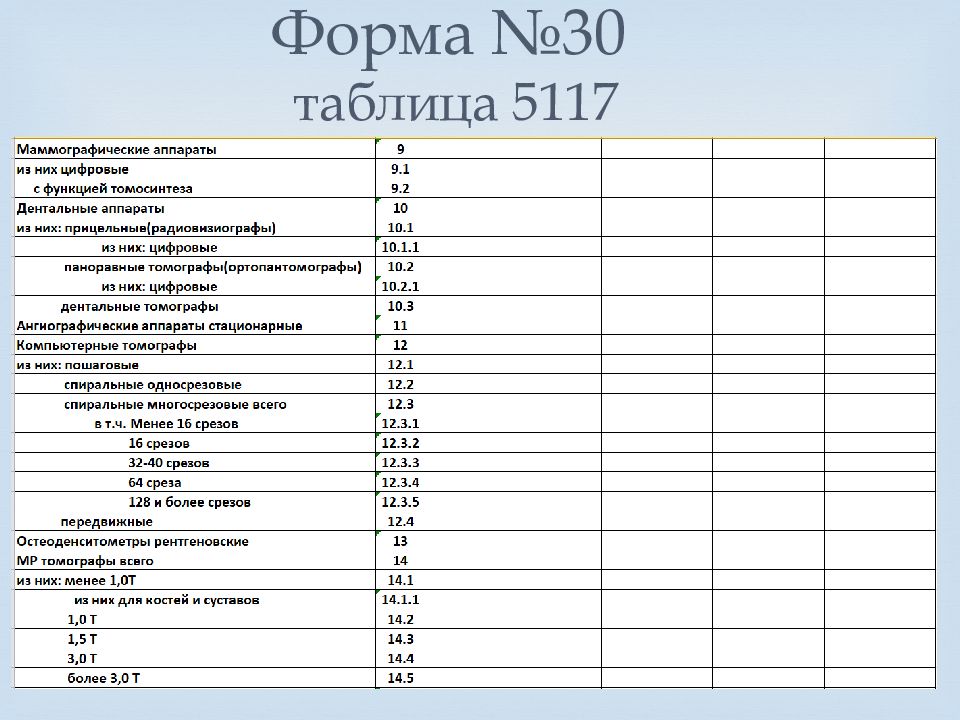Screen dimensions: 960x720
Task: Select the 'спиральные односрезовые' cell
Action: click(x=152, y=384)
